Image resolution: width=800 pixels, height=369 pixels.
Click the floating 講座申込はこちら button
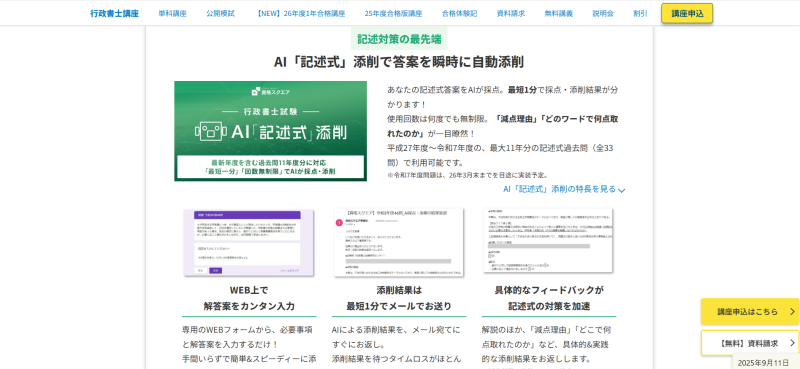[749, 311]
